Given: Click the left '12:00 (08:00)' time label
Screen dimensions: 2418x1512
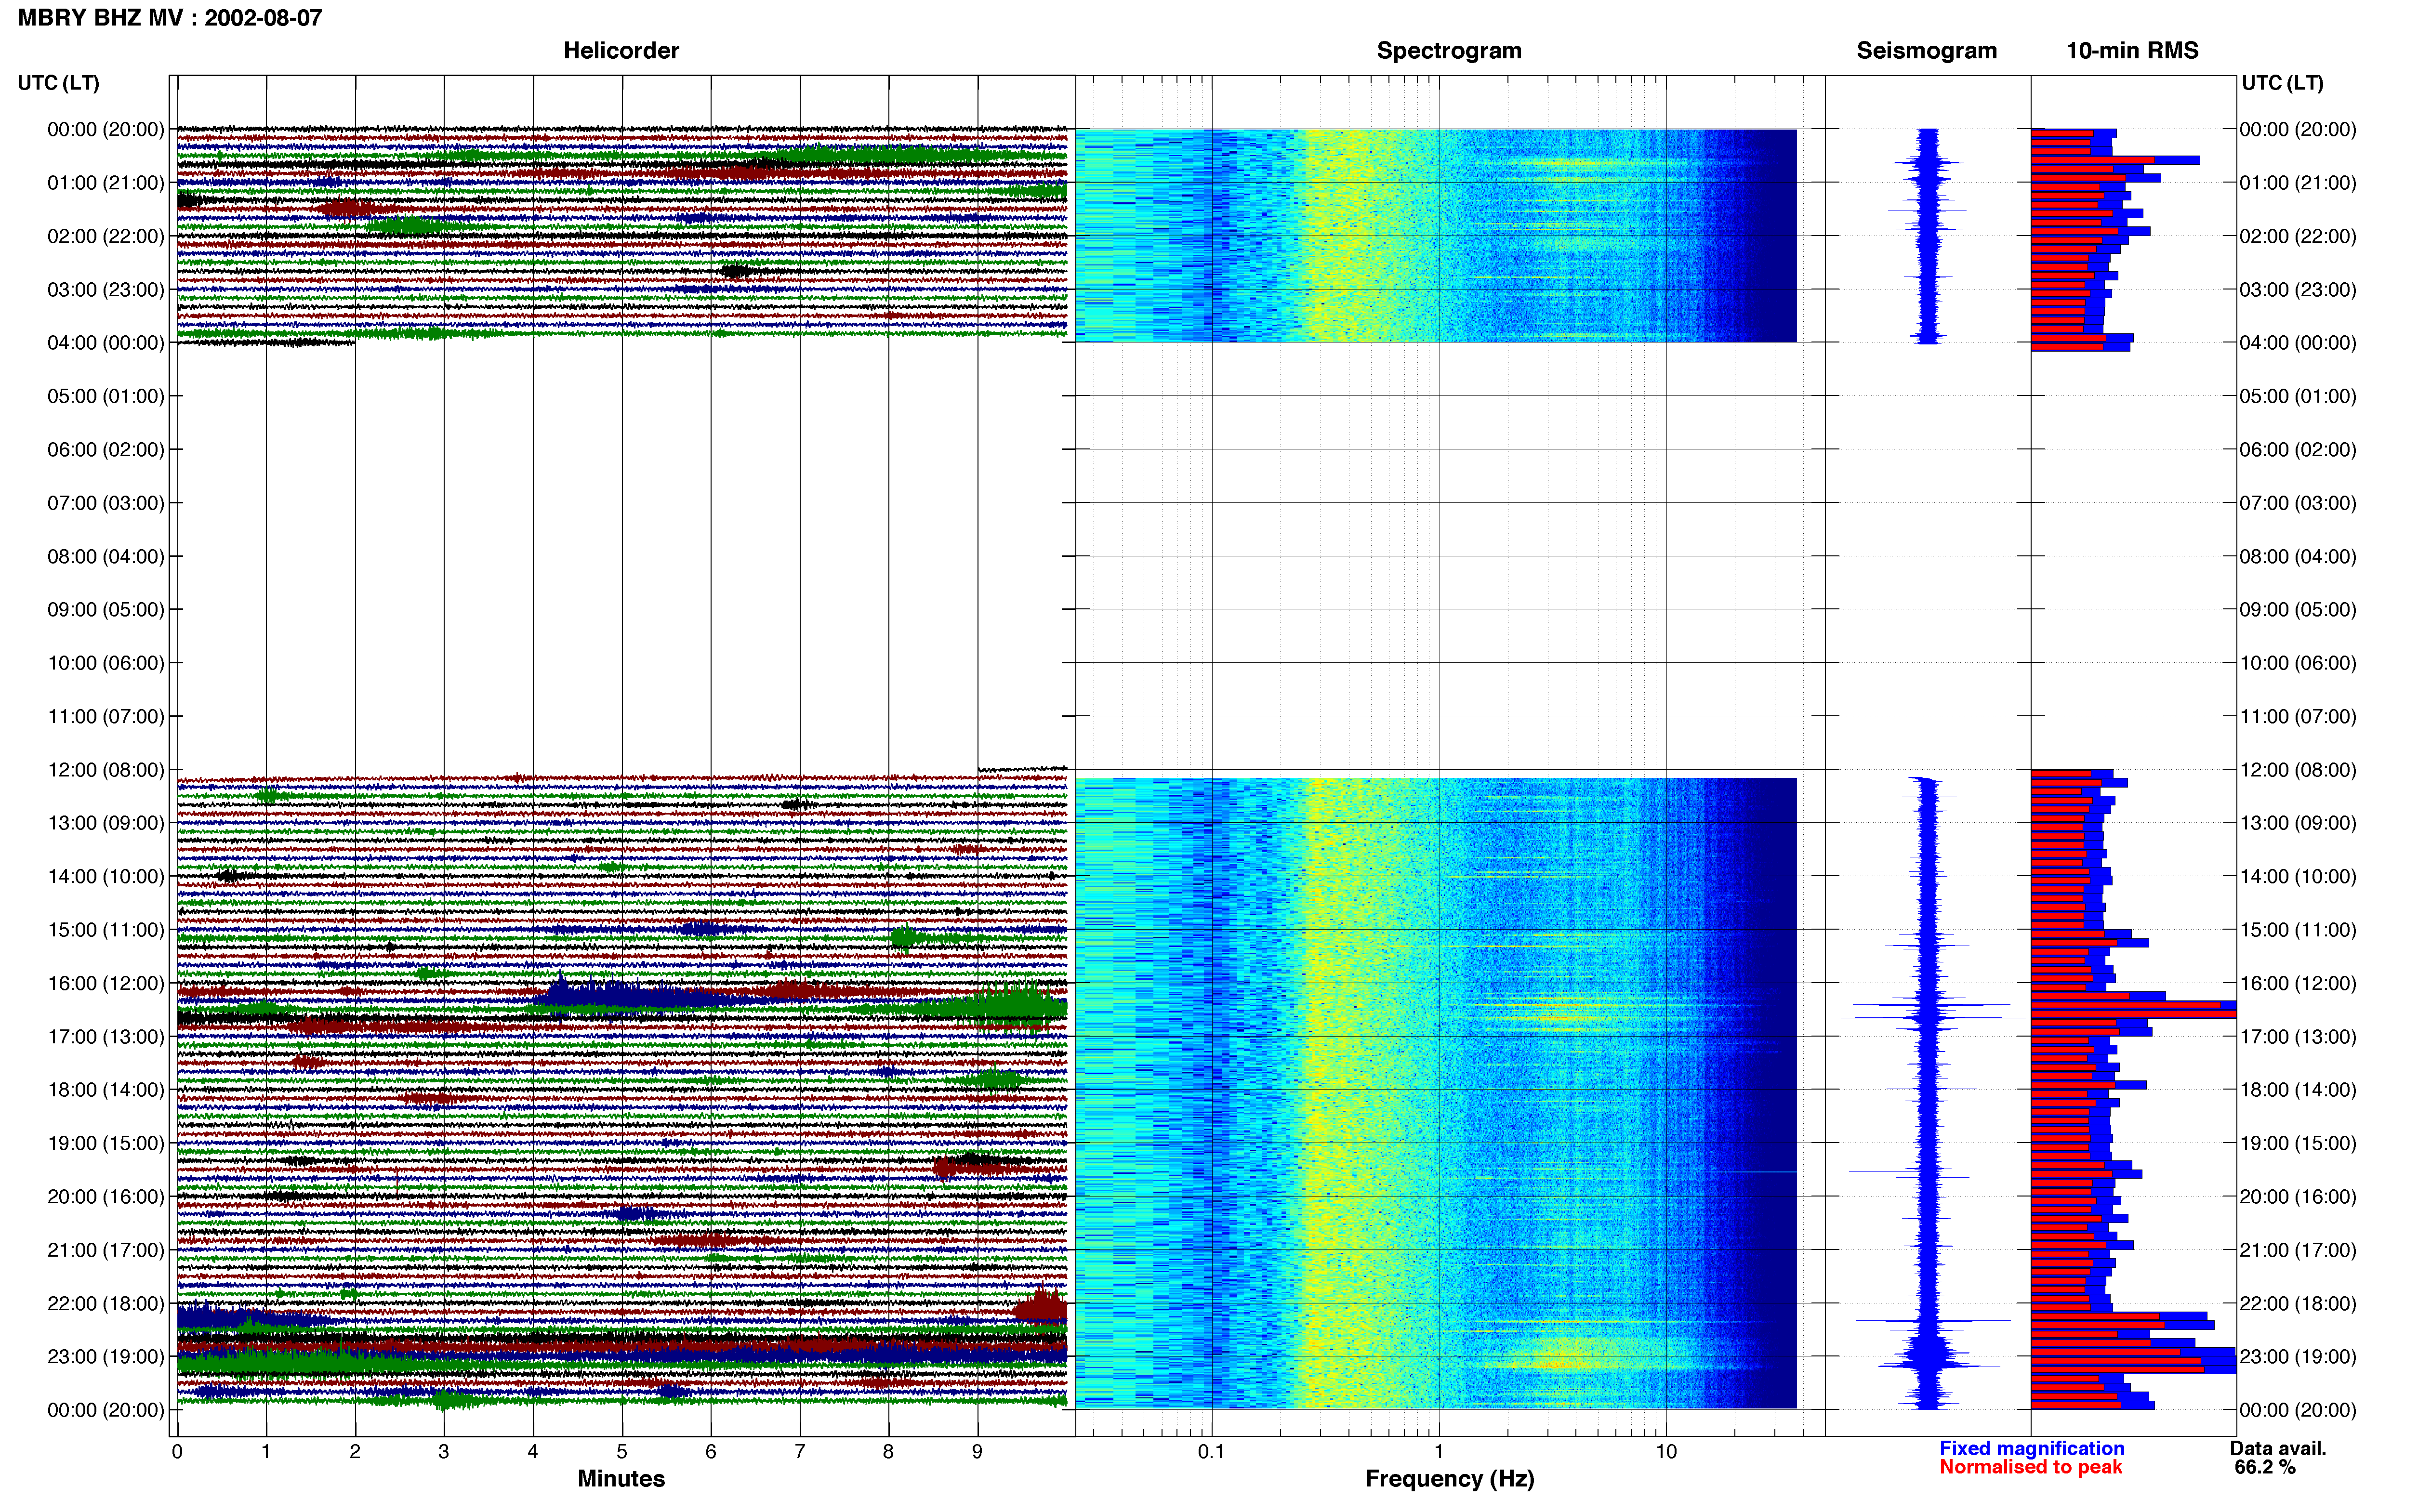Looking at the screenshot, I should 106,770.
